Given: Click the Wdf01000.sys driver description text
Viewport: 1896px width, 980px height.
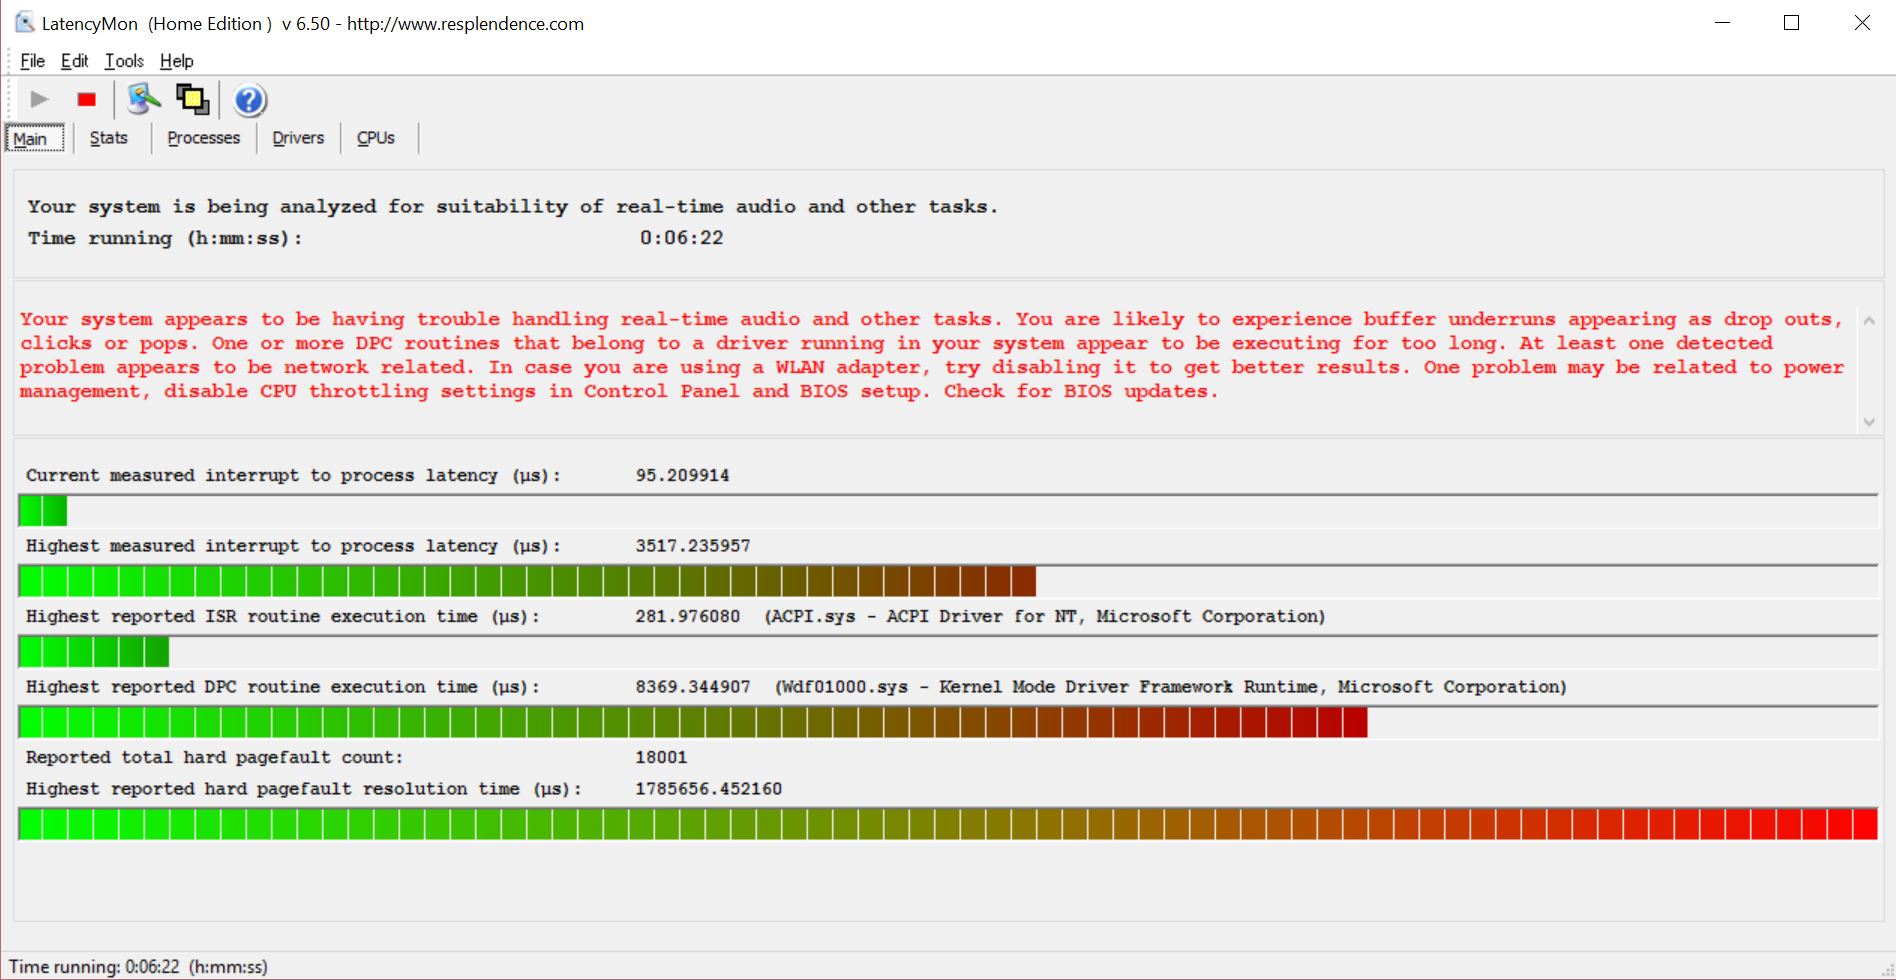Looking at the screenshot, I should click(1171, 687).
